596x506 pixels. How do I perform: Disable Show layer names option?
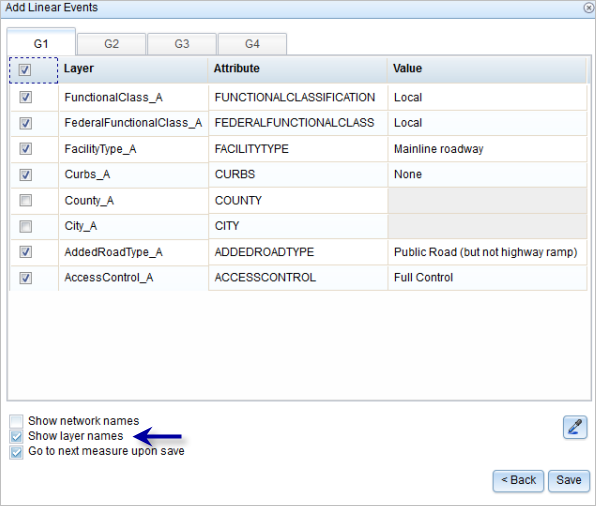coord(16,436)
